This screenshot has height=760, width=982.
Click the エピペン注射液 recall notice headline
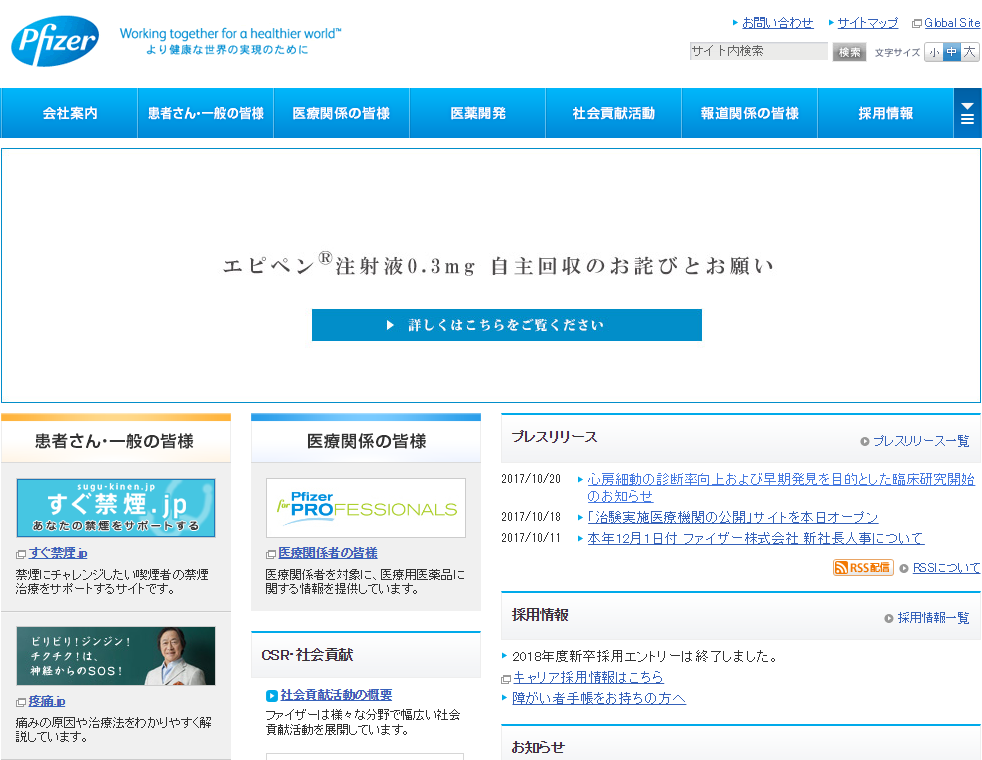click(x=499, y=265)
